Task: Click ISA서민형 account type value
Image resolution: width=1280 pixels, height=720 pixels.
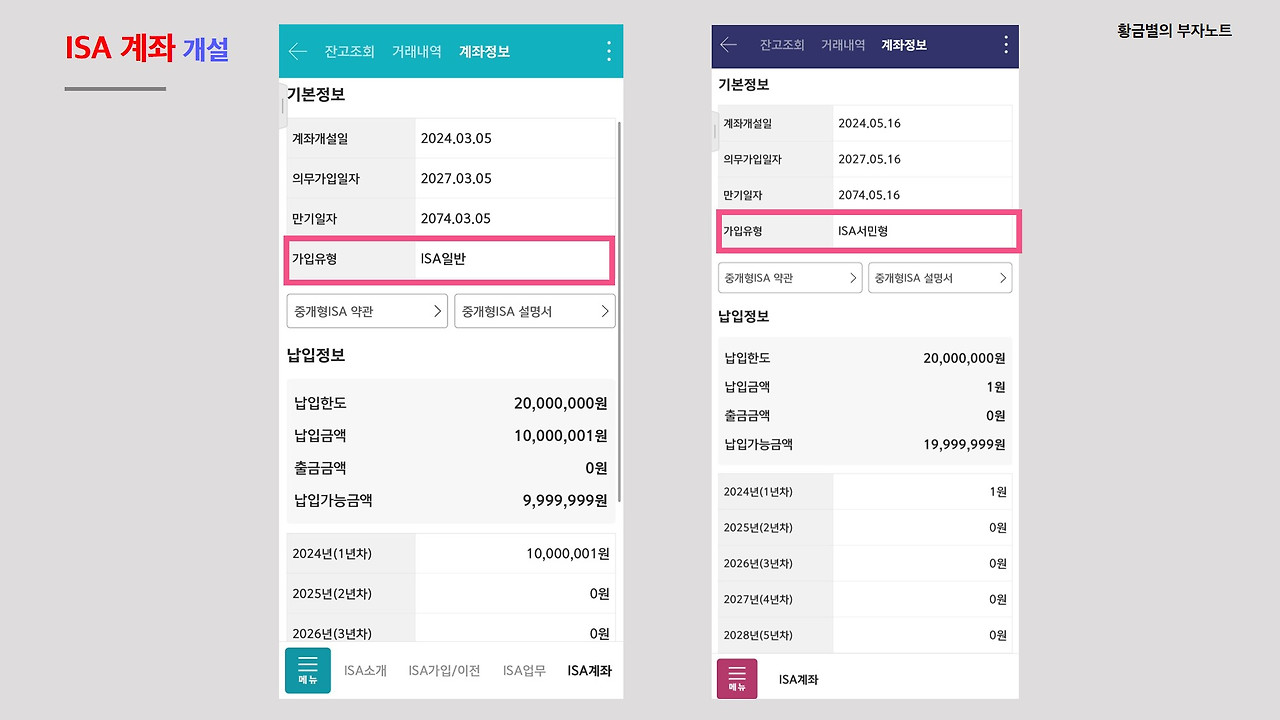Action: pyautogui.click(x=863, y=231)
